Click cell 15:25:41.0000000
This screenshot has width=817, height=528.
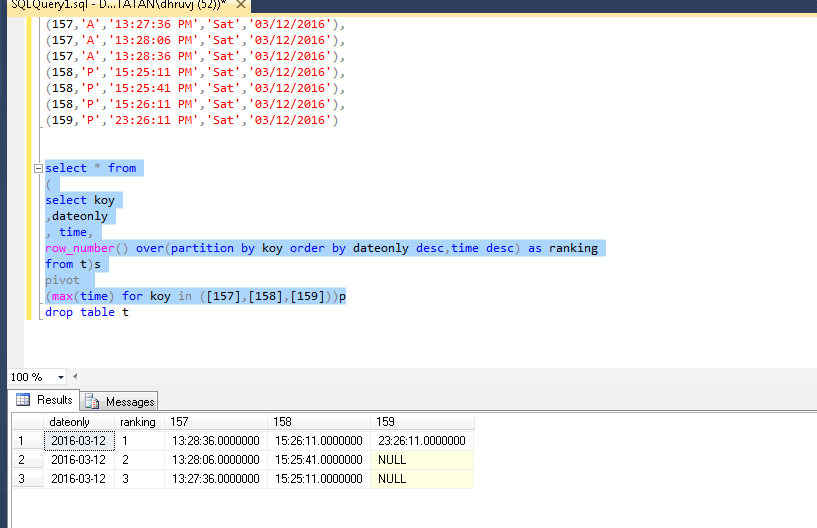tap(319, 460)
